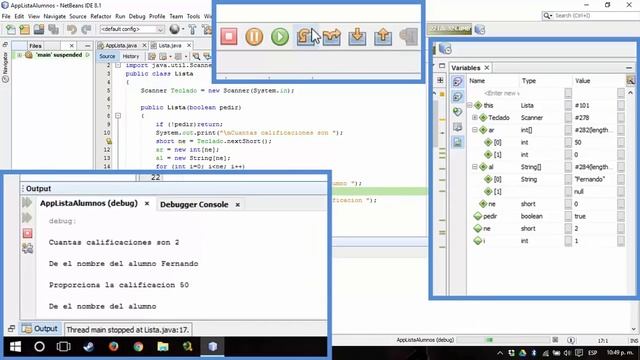The height and width of the screenshot is (360, 640).
Task: Click Build Project hammer icon
Action: [192, 29]
